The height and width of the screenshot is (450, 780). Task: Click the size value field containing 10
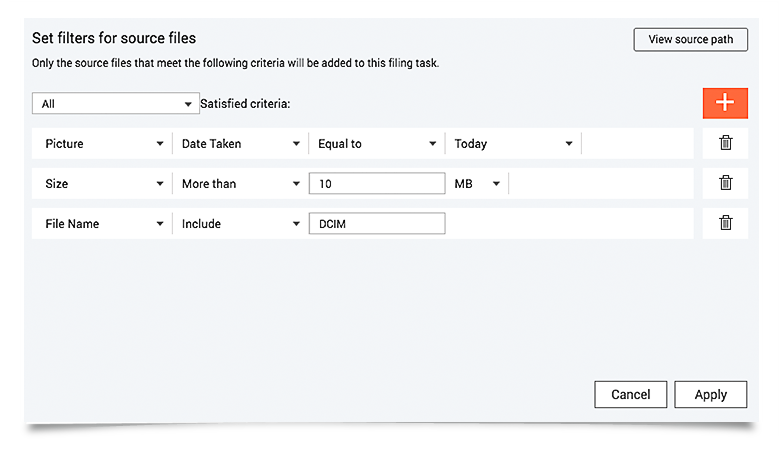(377, 184)
